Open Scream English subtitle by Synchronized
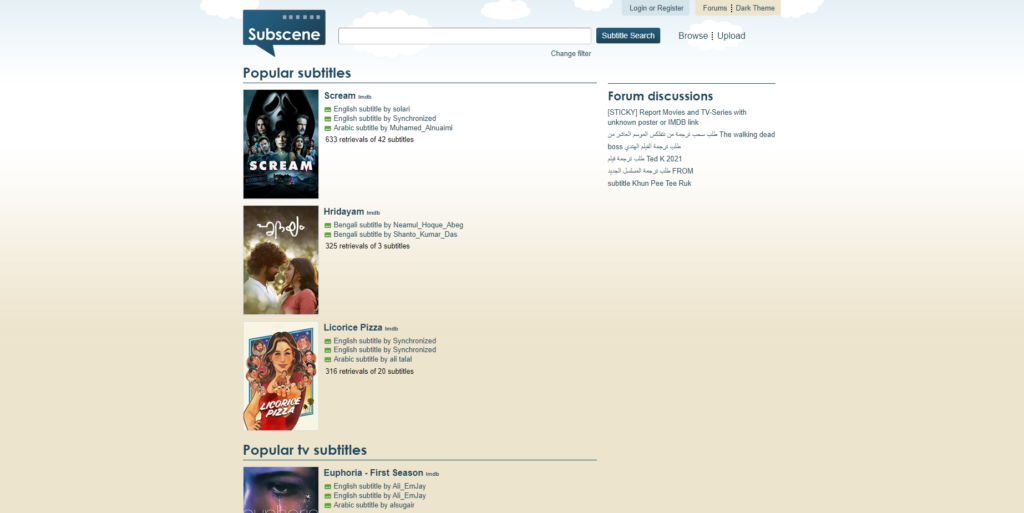 pos(385,119)
